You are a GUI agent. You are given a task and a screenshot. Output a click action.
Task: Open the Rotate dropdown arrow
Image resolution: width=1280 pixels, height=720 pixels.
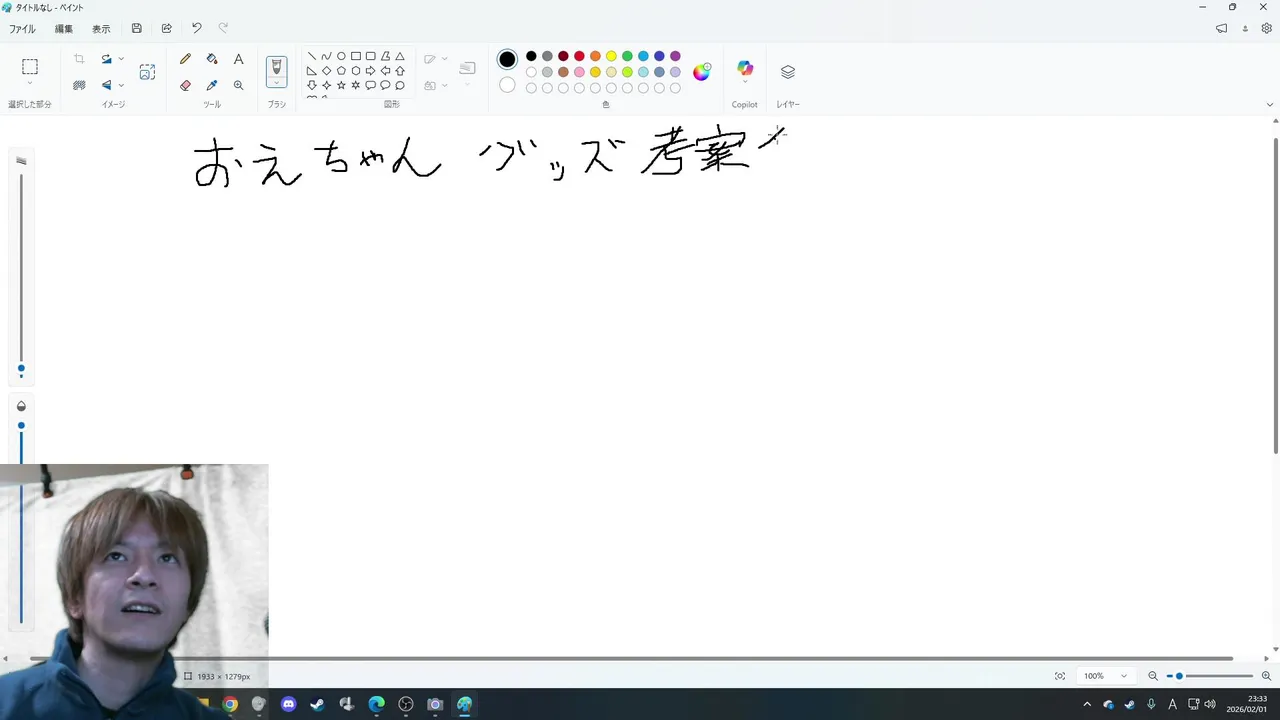tap(121, 59)
